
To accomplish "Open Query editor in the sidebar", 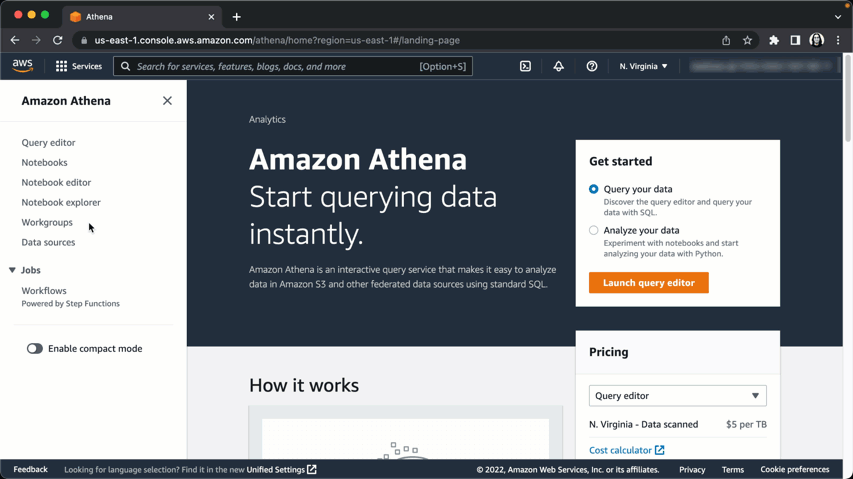I will (x=48, y=142).
